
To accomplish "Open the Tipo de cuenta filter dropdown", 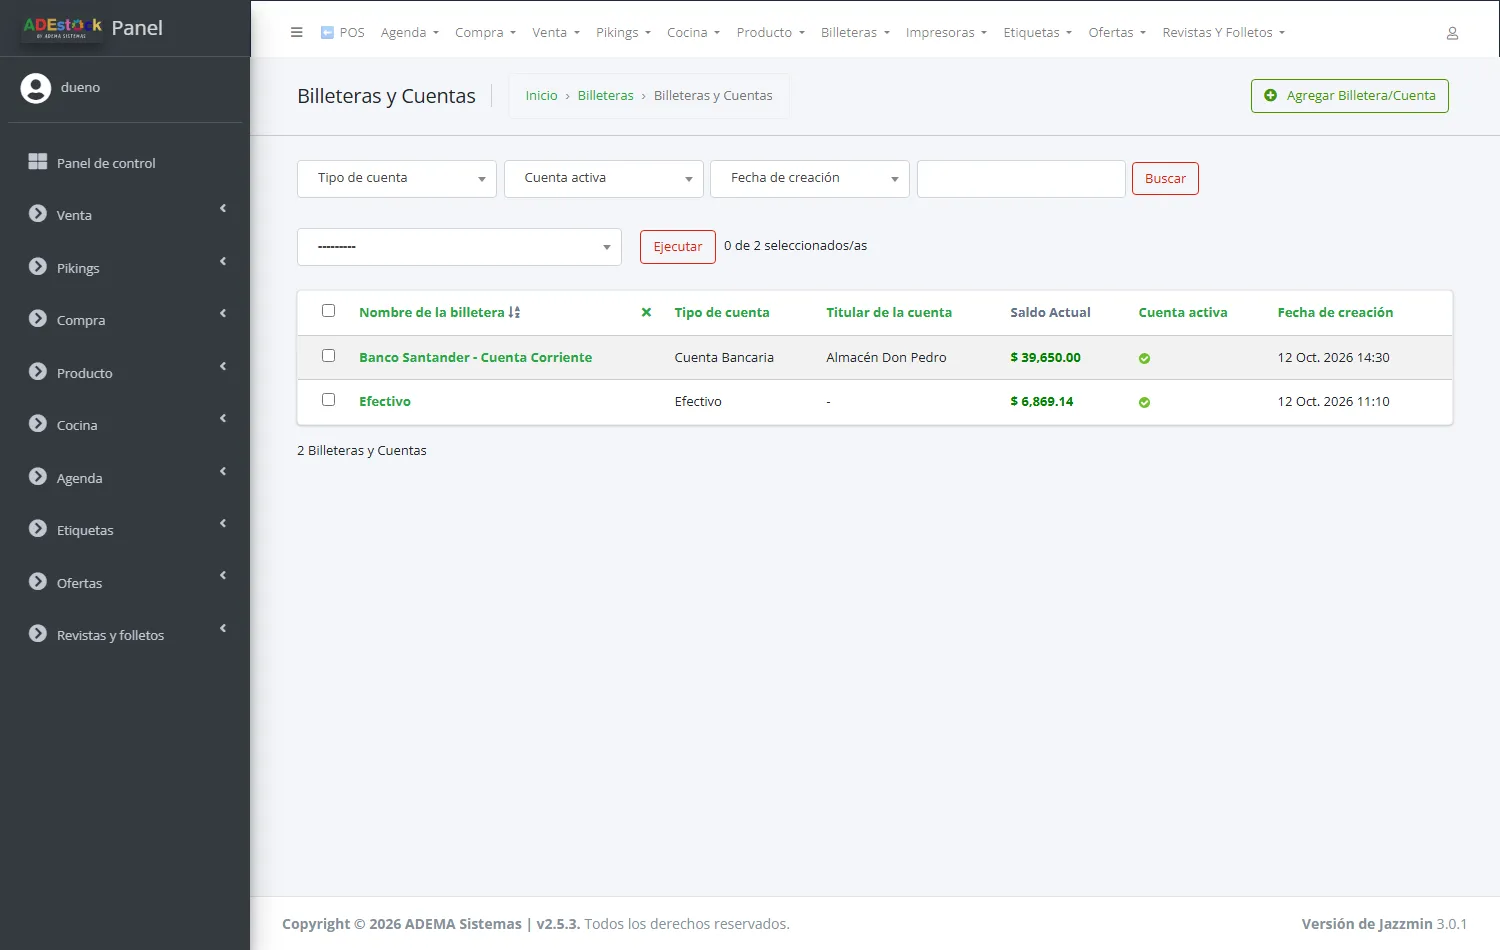I will pos(397,179).
